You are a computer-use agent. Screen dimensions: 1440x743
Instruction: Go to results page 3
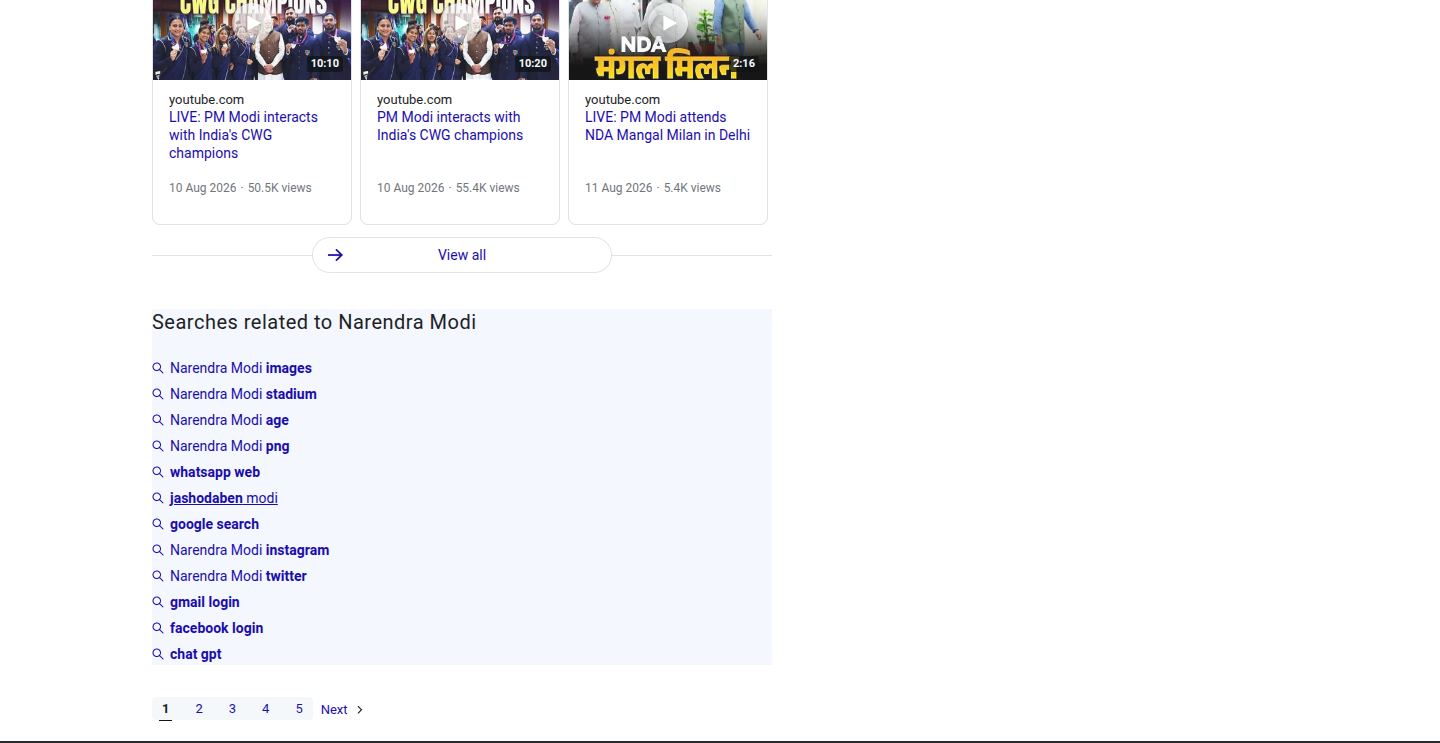(232, 709)
